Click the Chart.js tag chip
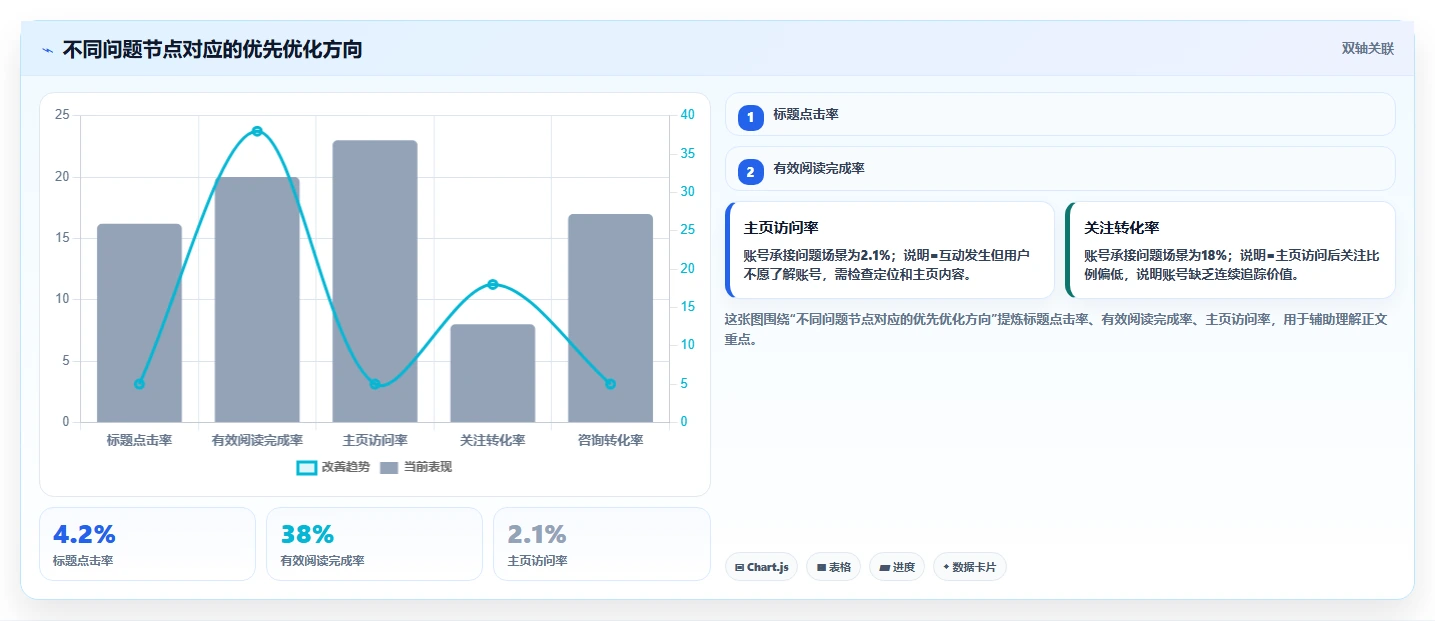Screen dimensions: 1435x621 click(x=761, y=567)
